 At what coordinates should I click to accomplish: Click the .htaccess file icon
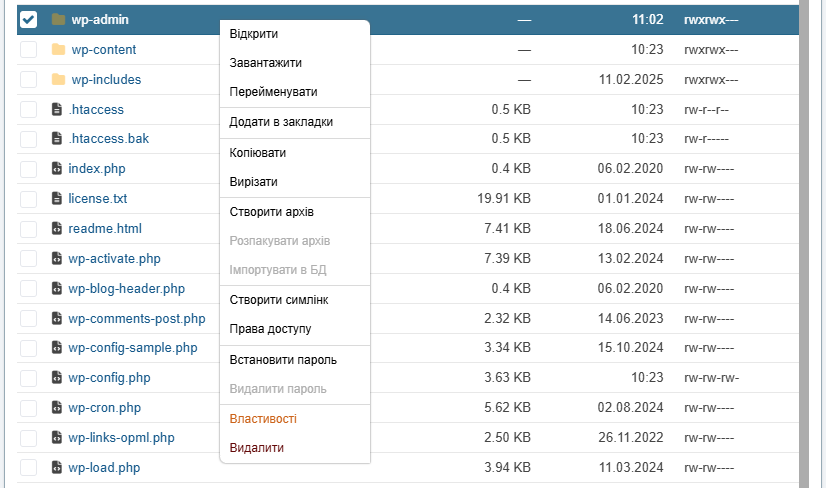tap(58, 109)
